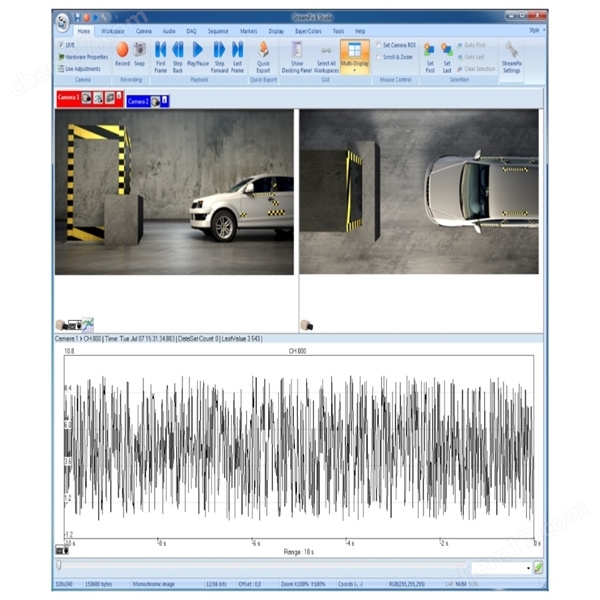The width and height of the screenshot is (600, 600).
Task: Click second module icon in Camera 1 tab
Action: pyautogui.click(x=98, y=98)
